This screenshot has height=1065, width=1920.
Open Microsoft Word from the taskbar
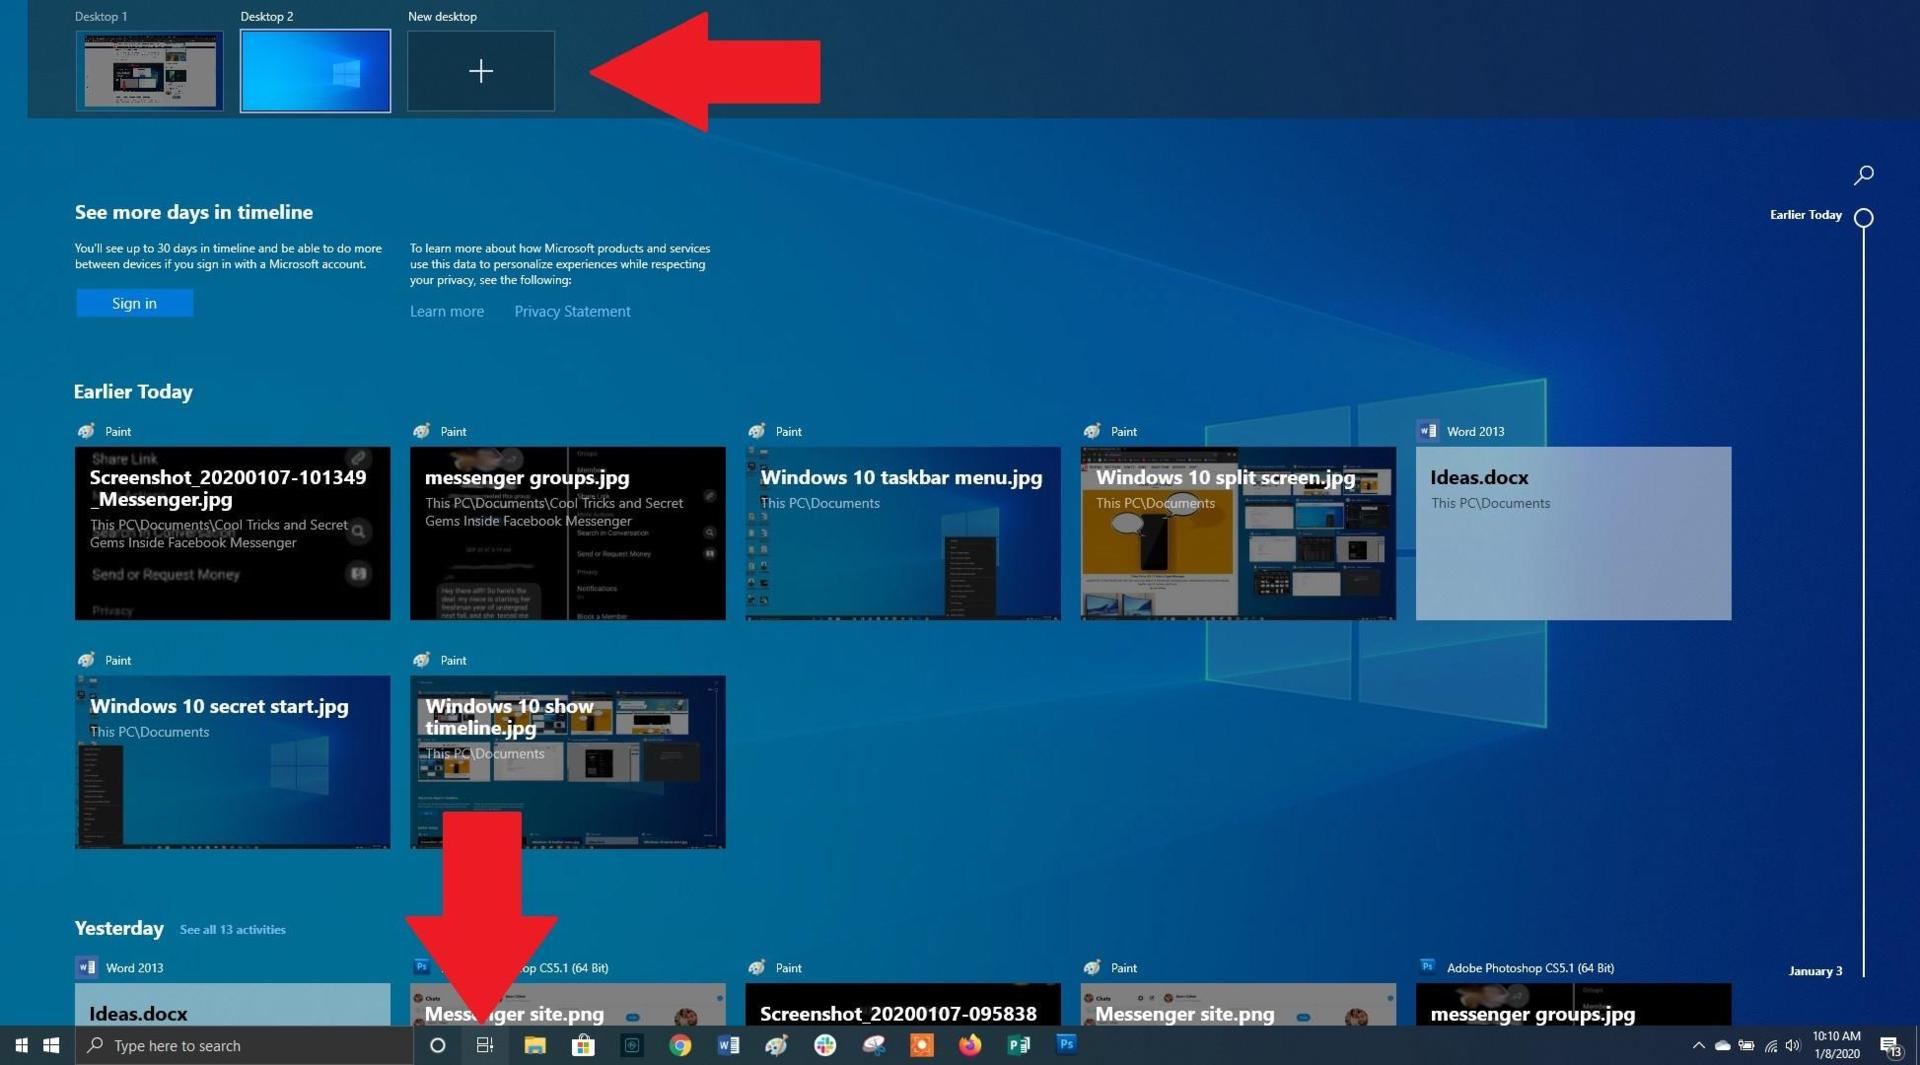(728, 1045)
